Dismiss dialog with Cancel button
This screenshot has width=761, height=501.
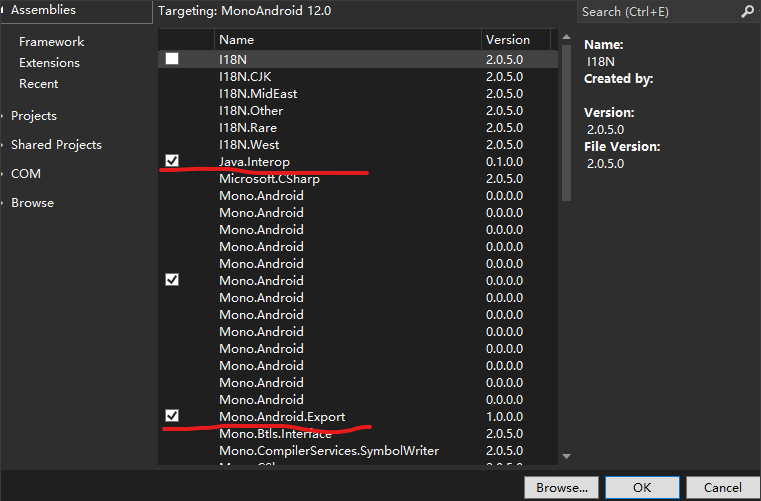pyautogui.click(x=723, y=487)
